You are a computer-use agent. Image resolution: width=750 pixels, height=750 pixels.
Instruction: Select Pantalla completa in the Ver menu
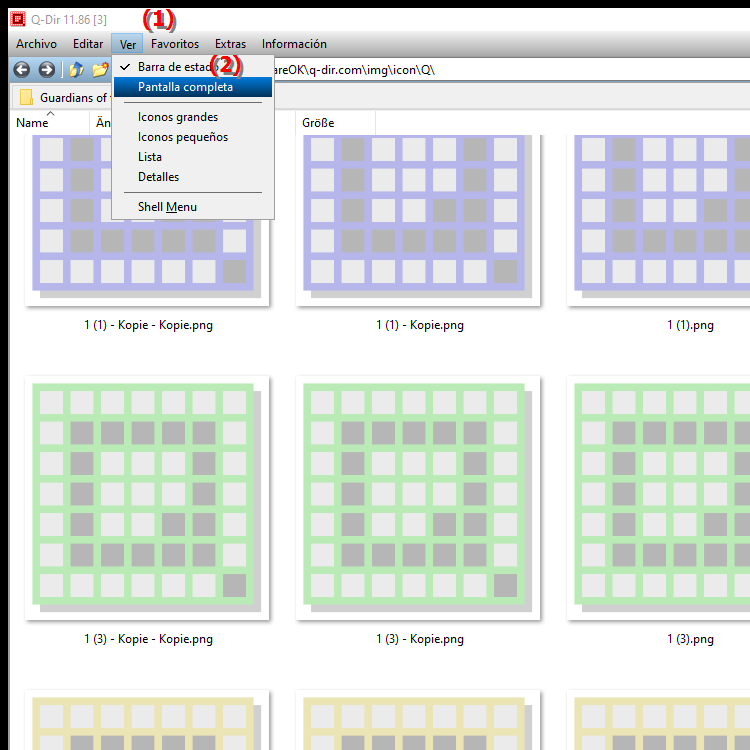(193, 87)
